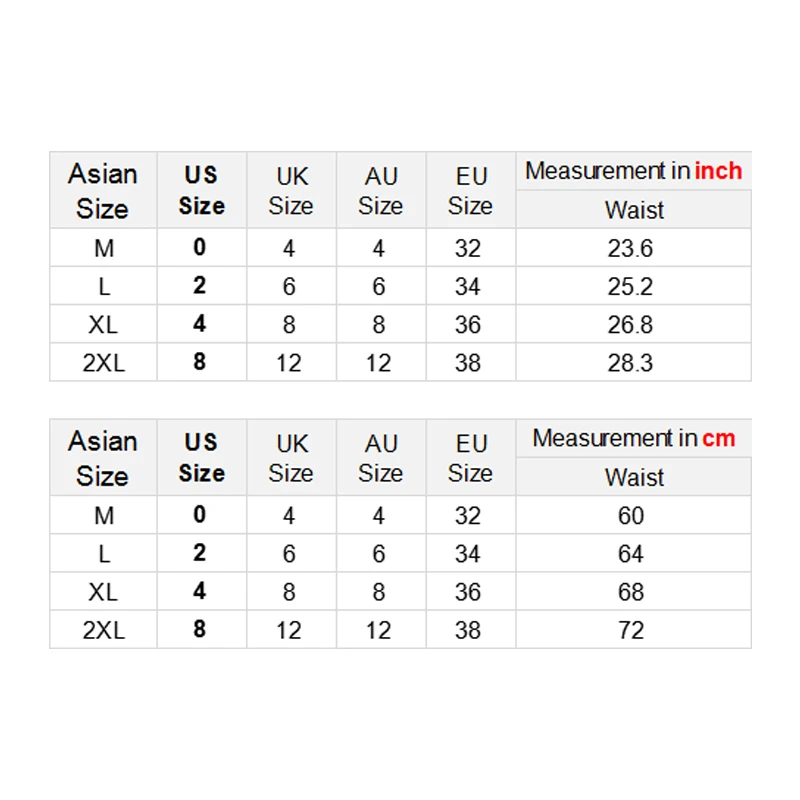Image resolution: width=800 pixels, height=800 pixels.
Task: Click the 'Waist' header in inch table
Action: tap(634, 211)
